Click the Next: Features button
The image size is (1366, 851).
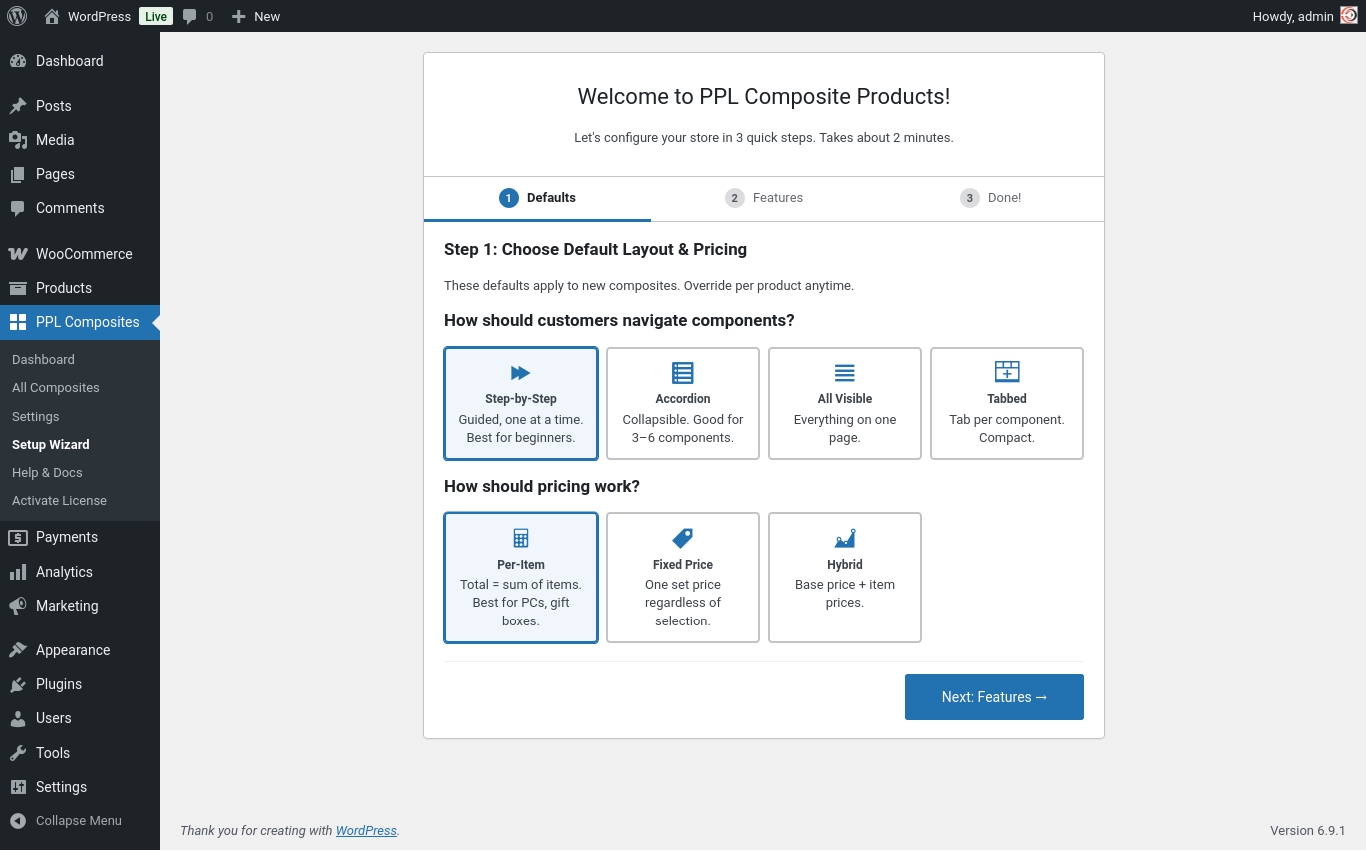994,697
